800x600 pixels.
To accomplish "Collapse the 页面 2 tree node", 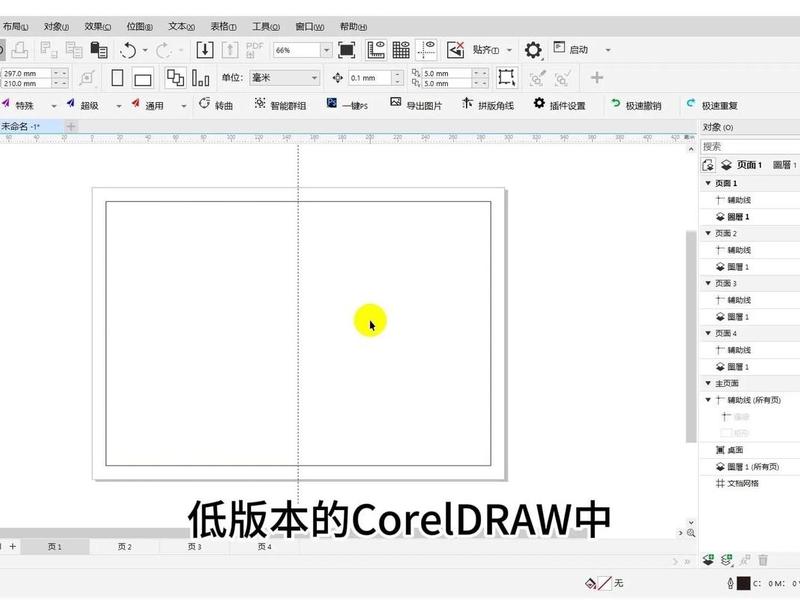I will [708, 233].
